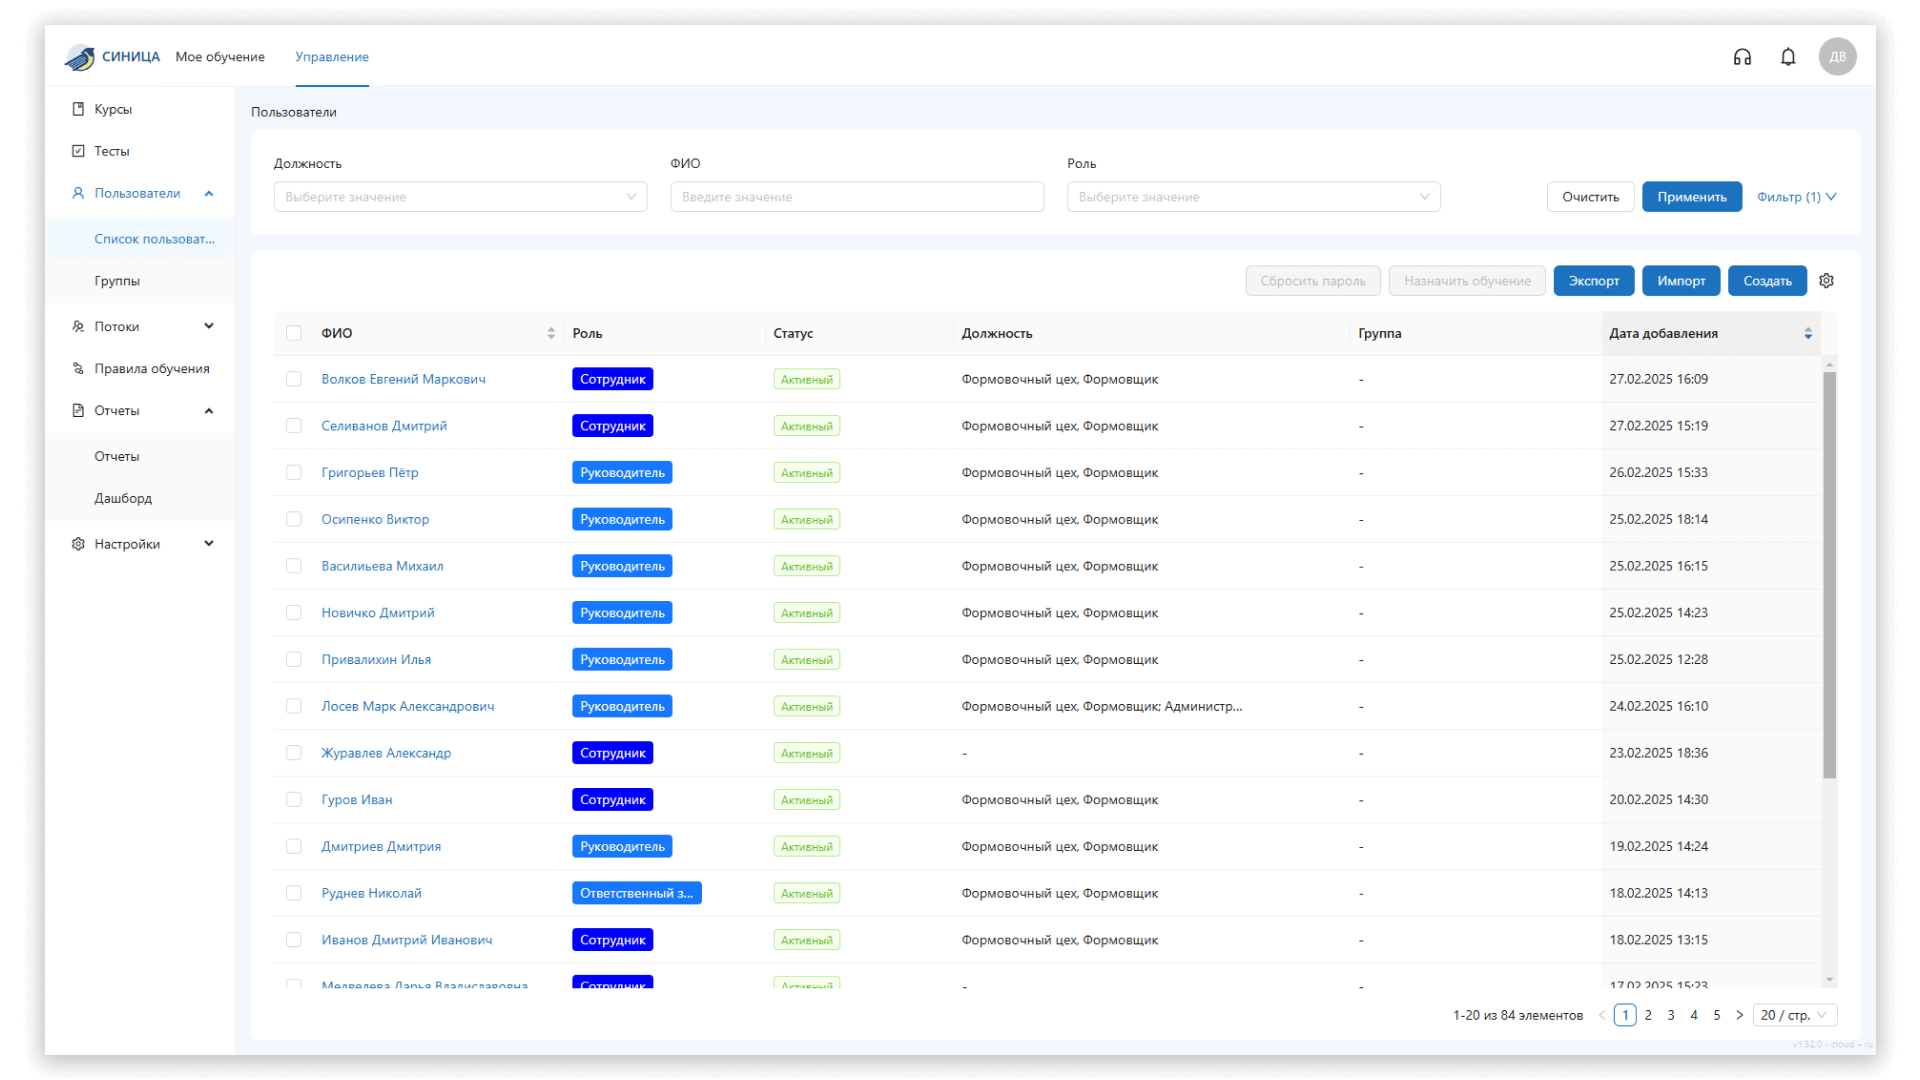The height and width of the screenshot is (1080, 1920).
Task: Select the checkbox for Григорьев Пётр
Action: pyautogui.click(x=294, y=473)
